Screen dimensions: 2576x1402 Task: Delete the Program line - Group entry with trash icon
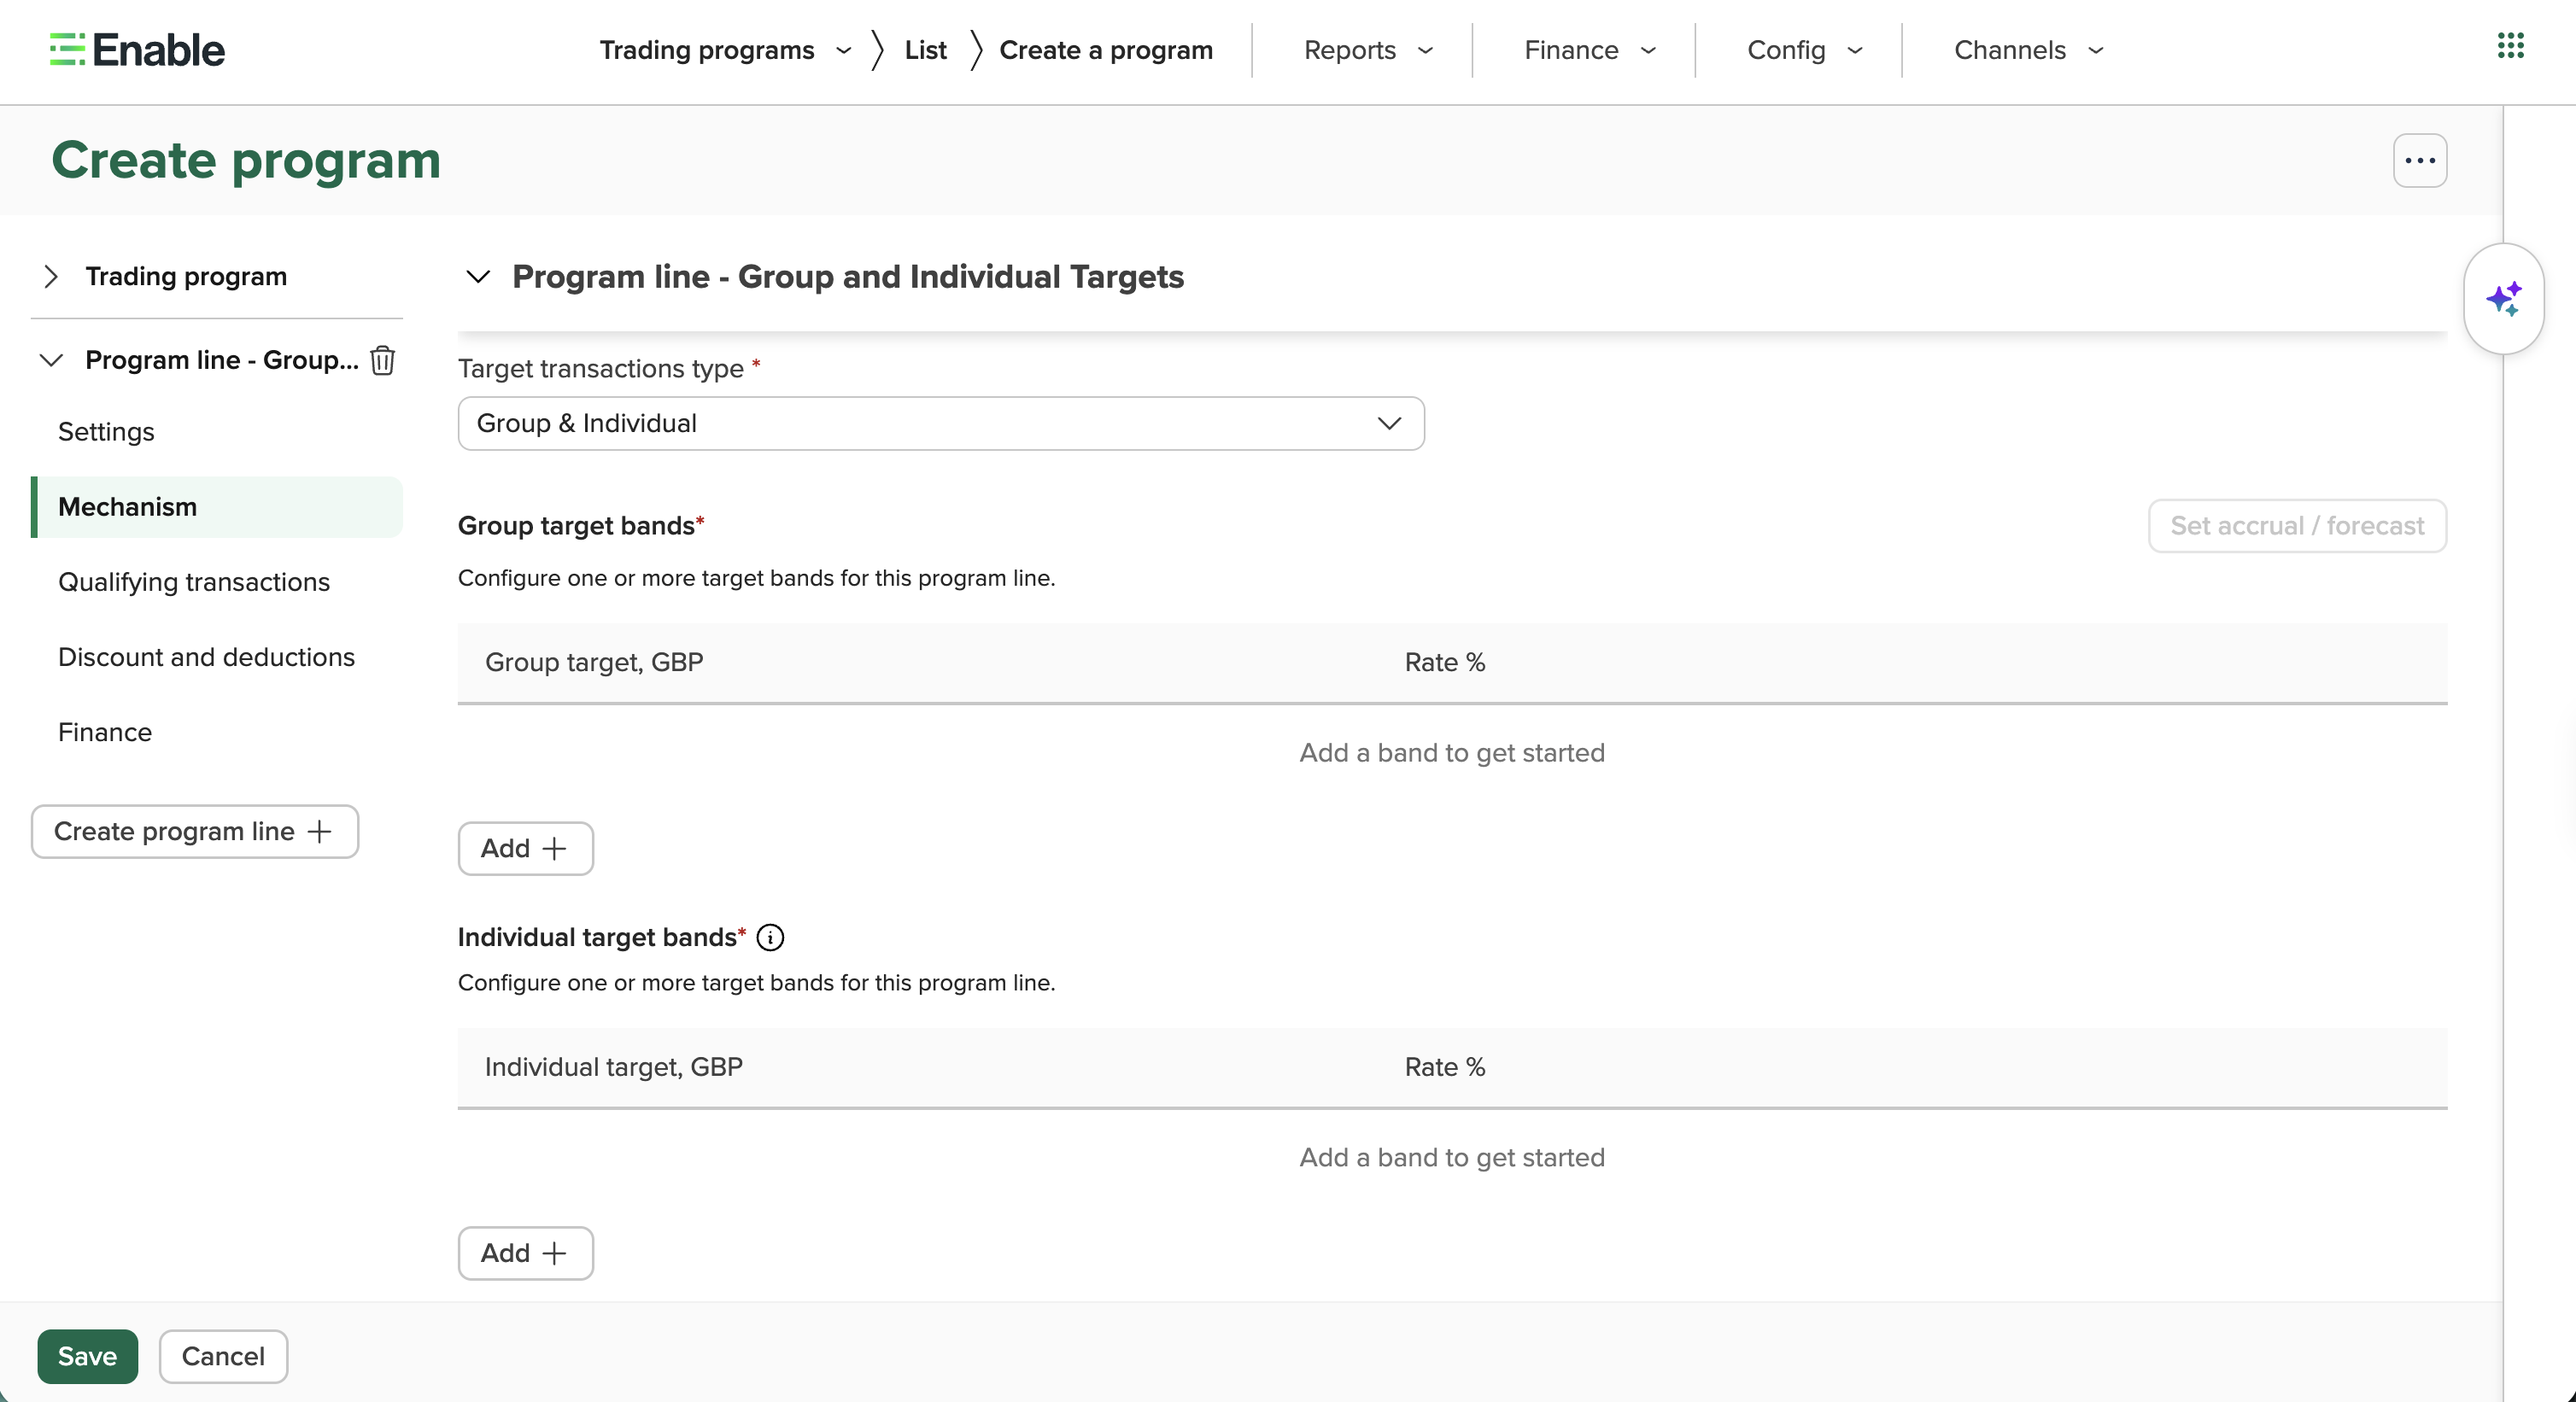(x=382, y=360)
